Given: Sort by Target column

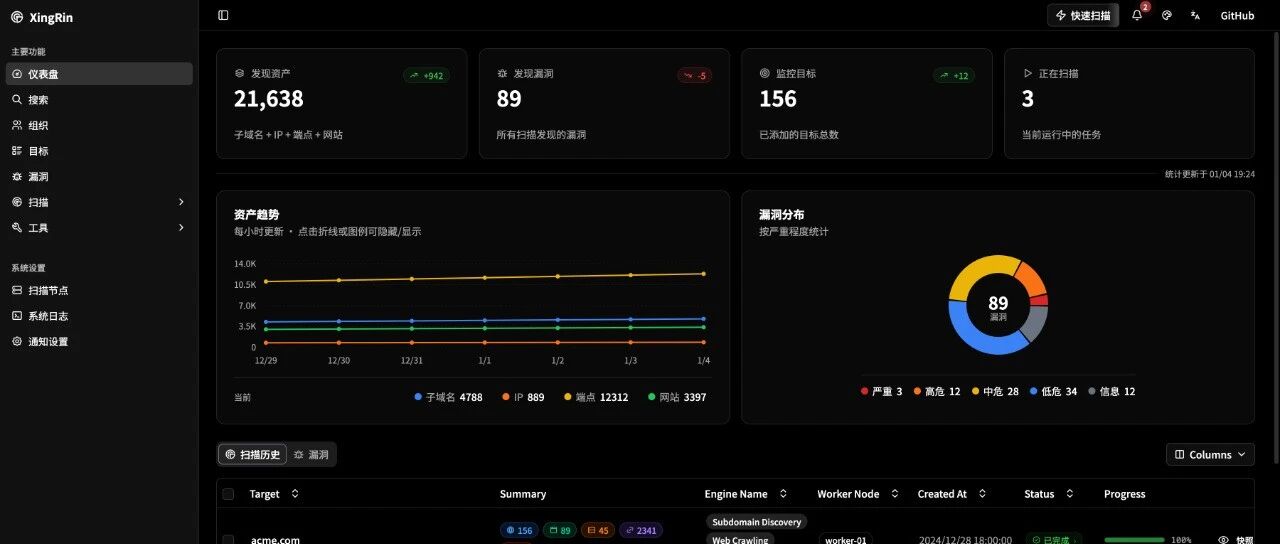Looking at the screenshot, I should pyautogui.click(x=274, y=494).
